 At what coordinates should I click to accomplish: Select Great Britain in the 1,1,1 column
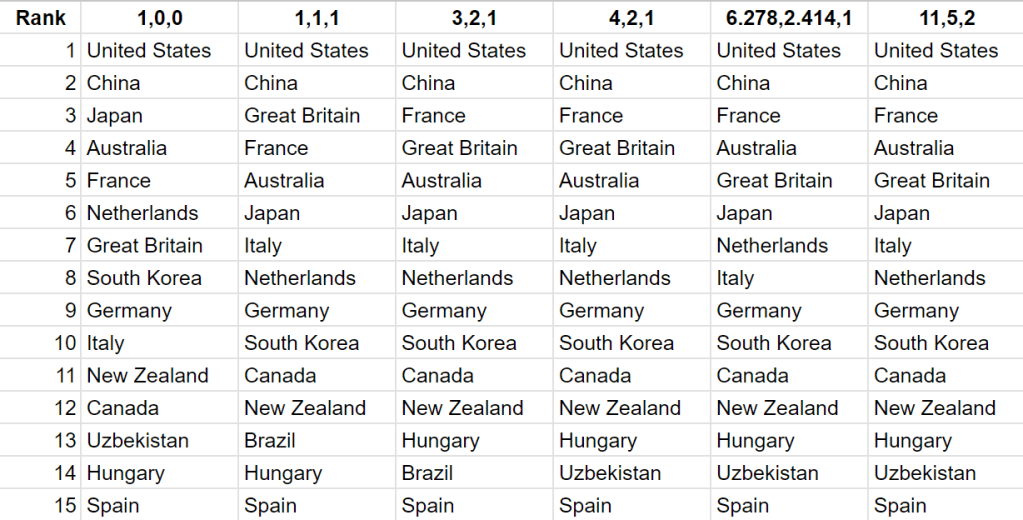[x=302, y=116]
